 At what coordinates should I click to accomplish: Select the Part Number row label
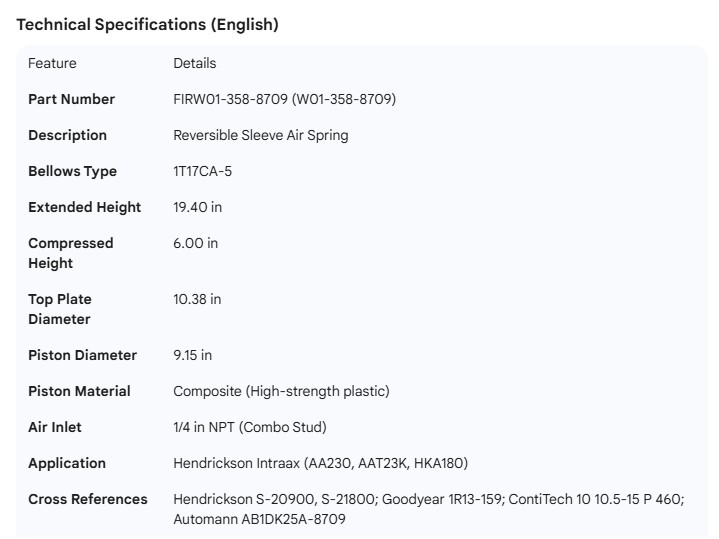[x=71, y=99]
